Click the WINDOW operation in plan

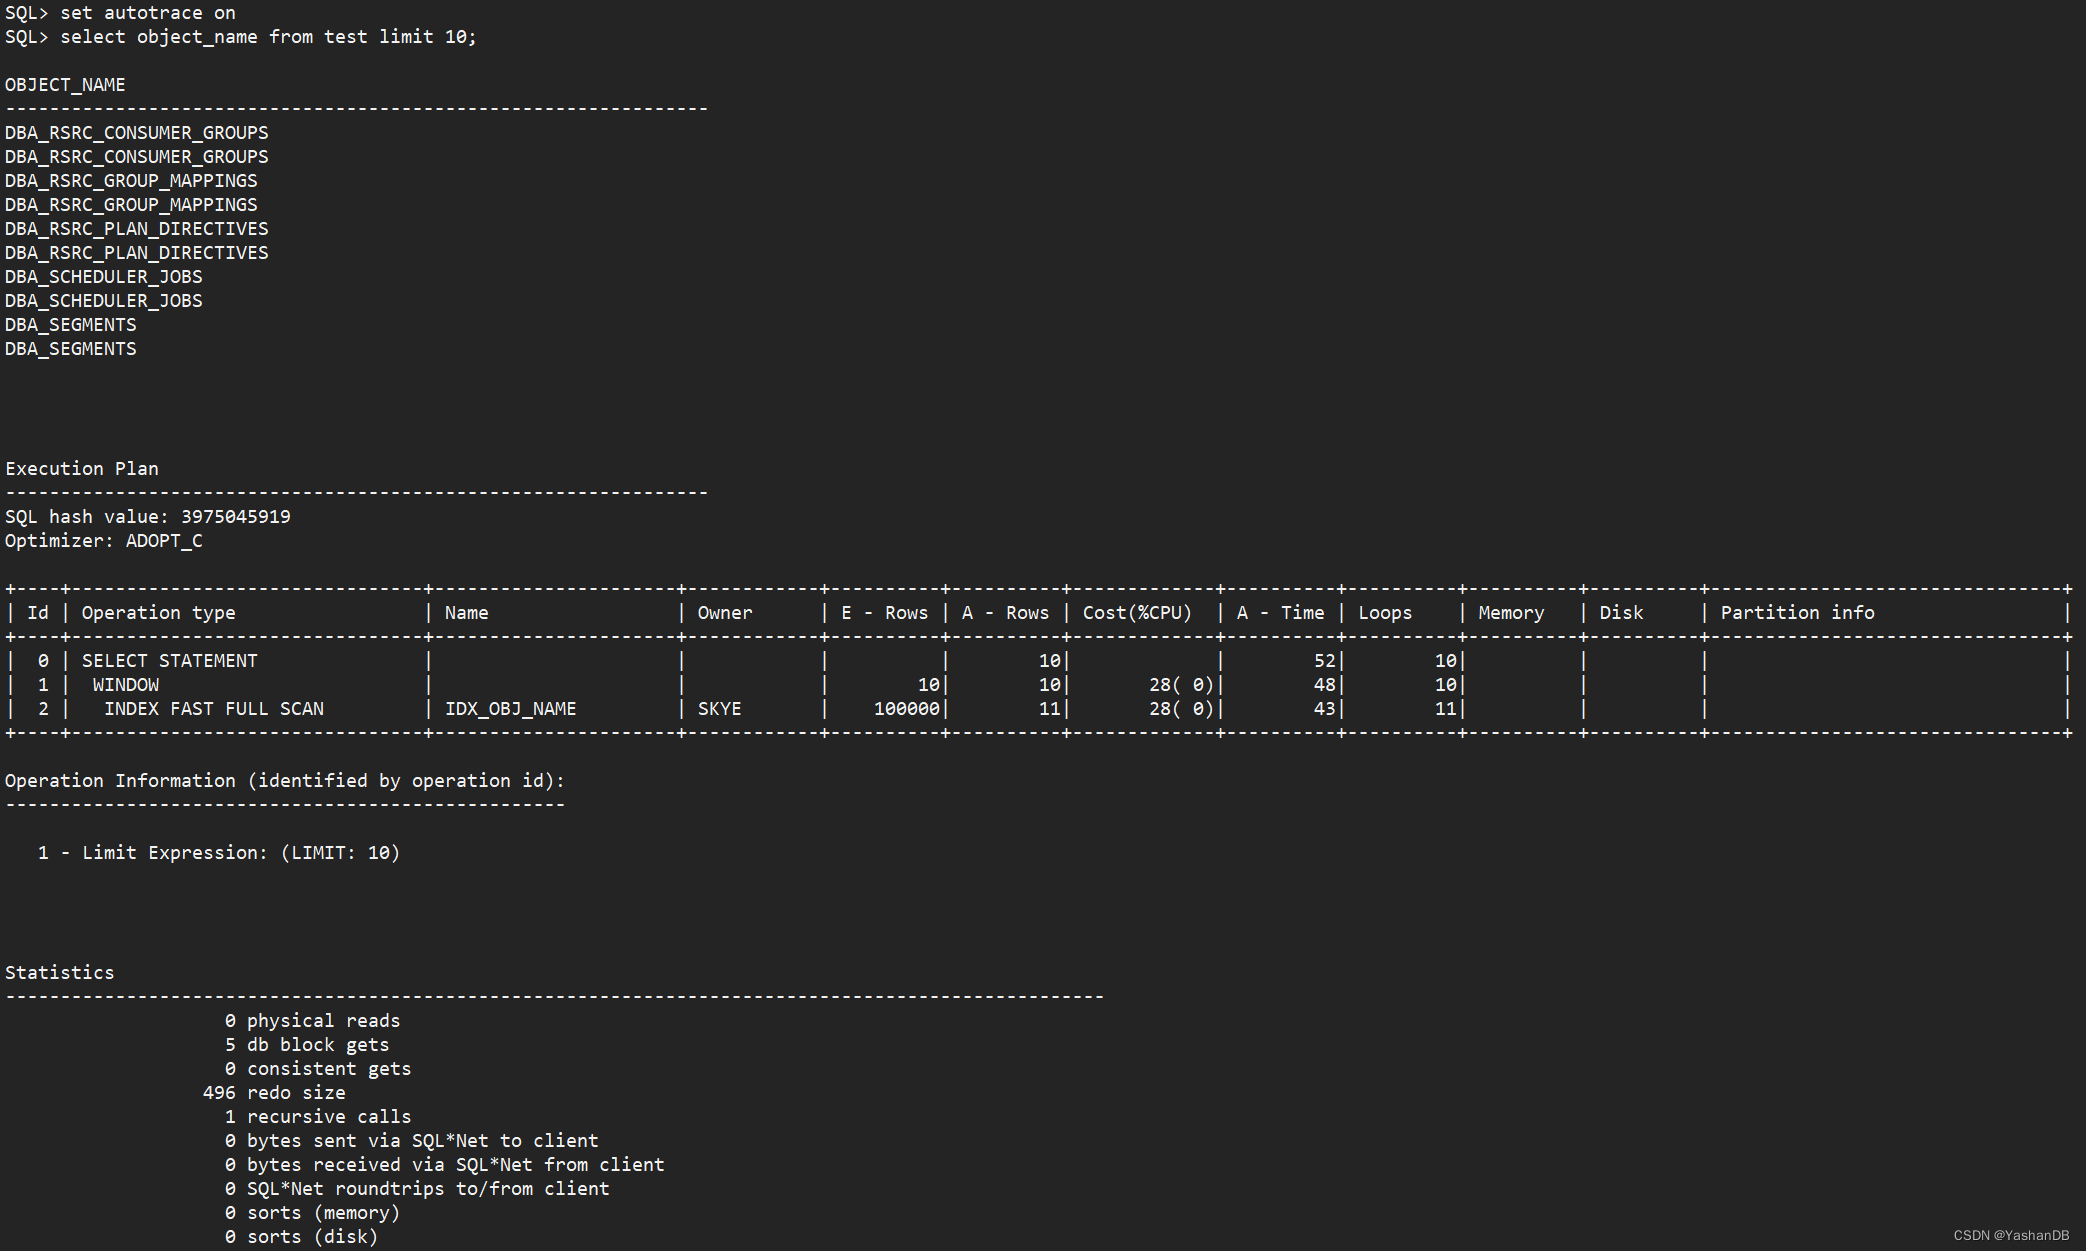(x=125, y=685)
